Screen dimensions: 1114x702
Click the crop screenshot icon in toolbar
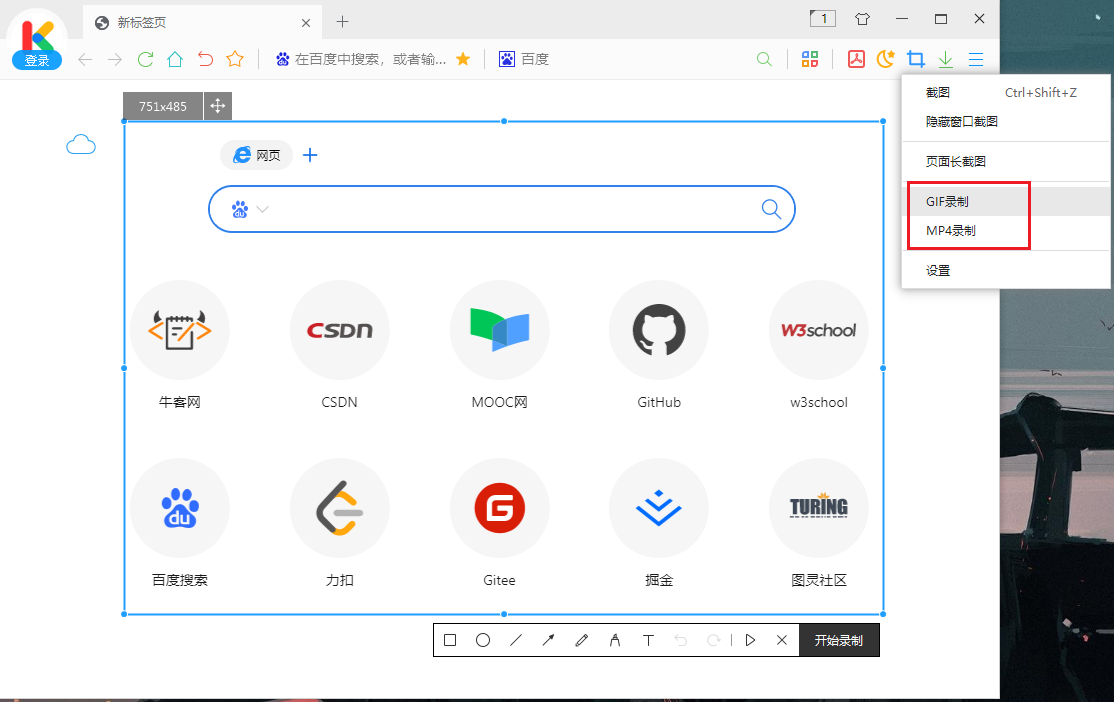pos(915,59)
